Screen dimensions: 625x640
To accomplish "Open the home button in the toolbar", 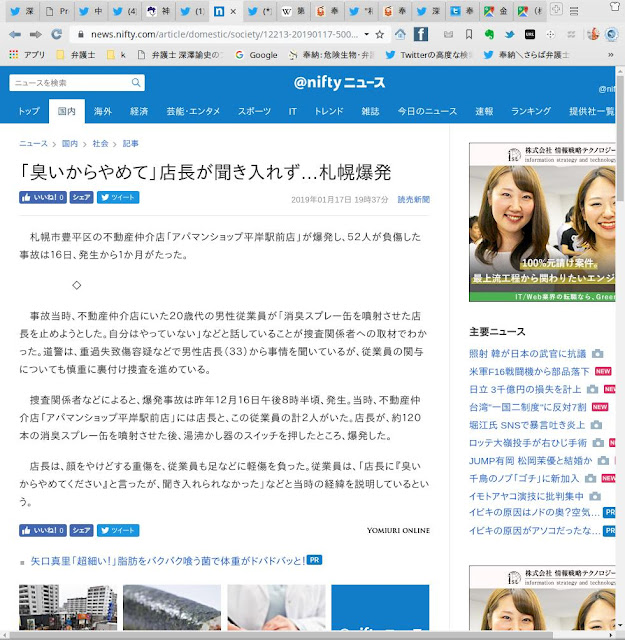I will [x=400, y=35].
